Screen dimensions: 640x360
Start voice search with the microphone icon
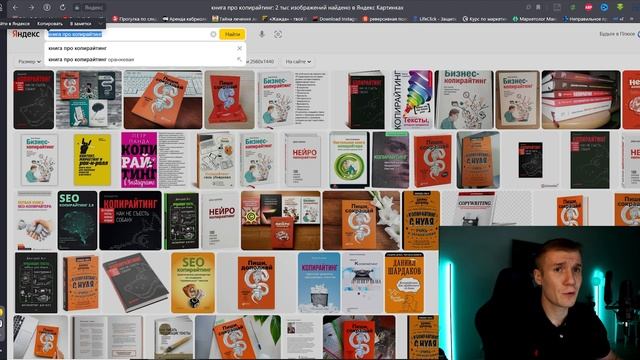pyautogui.click(x=262, y=34)
